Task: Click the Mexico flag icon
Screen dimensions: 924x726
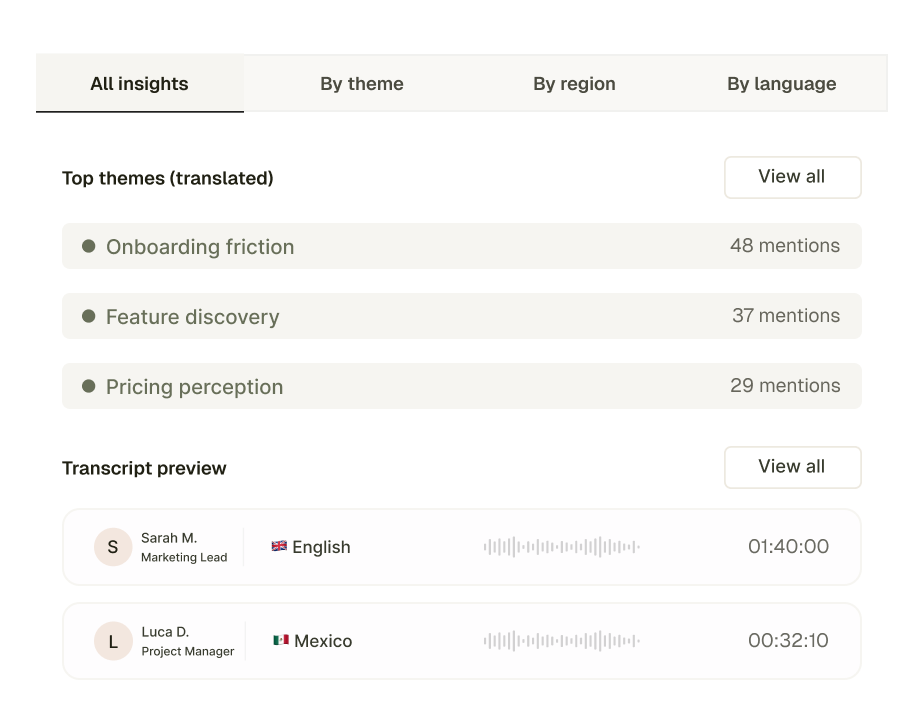Action: (280, 640)
